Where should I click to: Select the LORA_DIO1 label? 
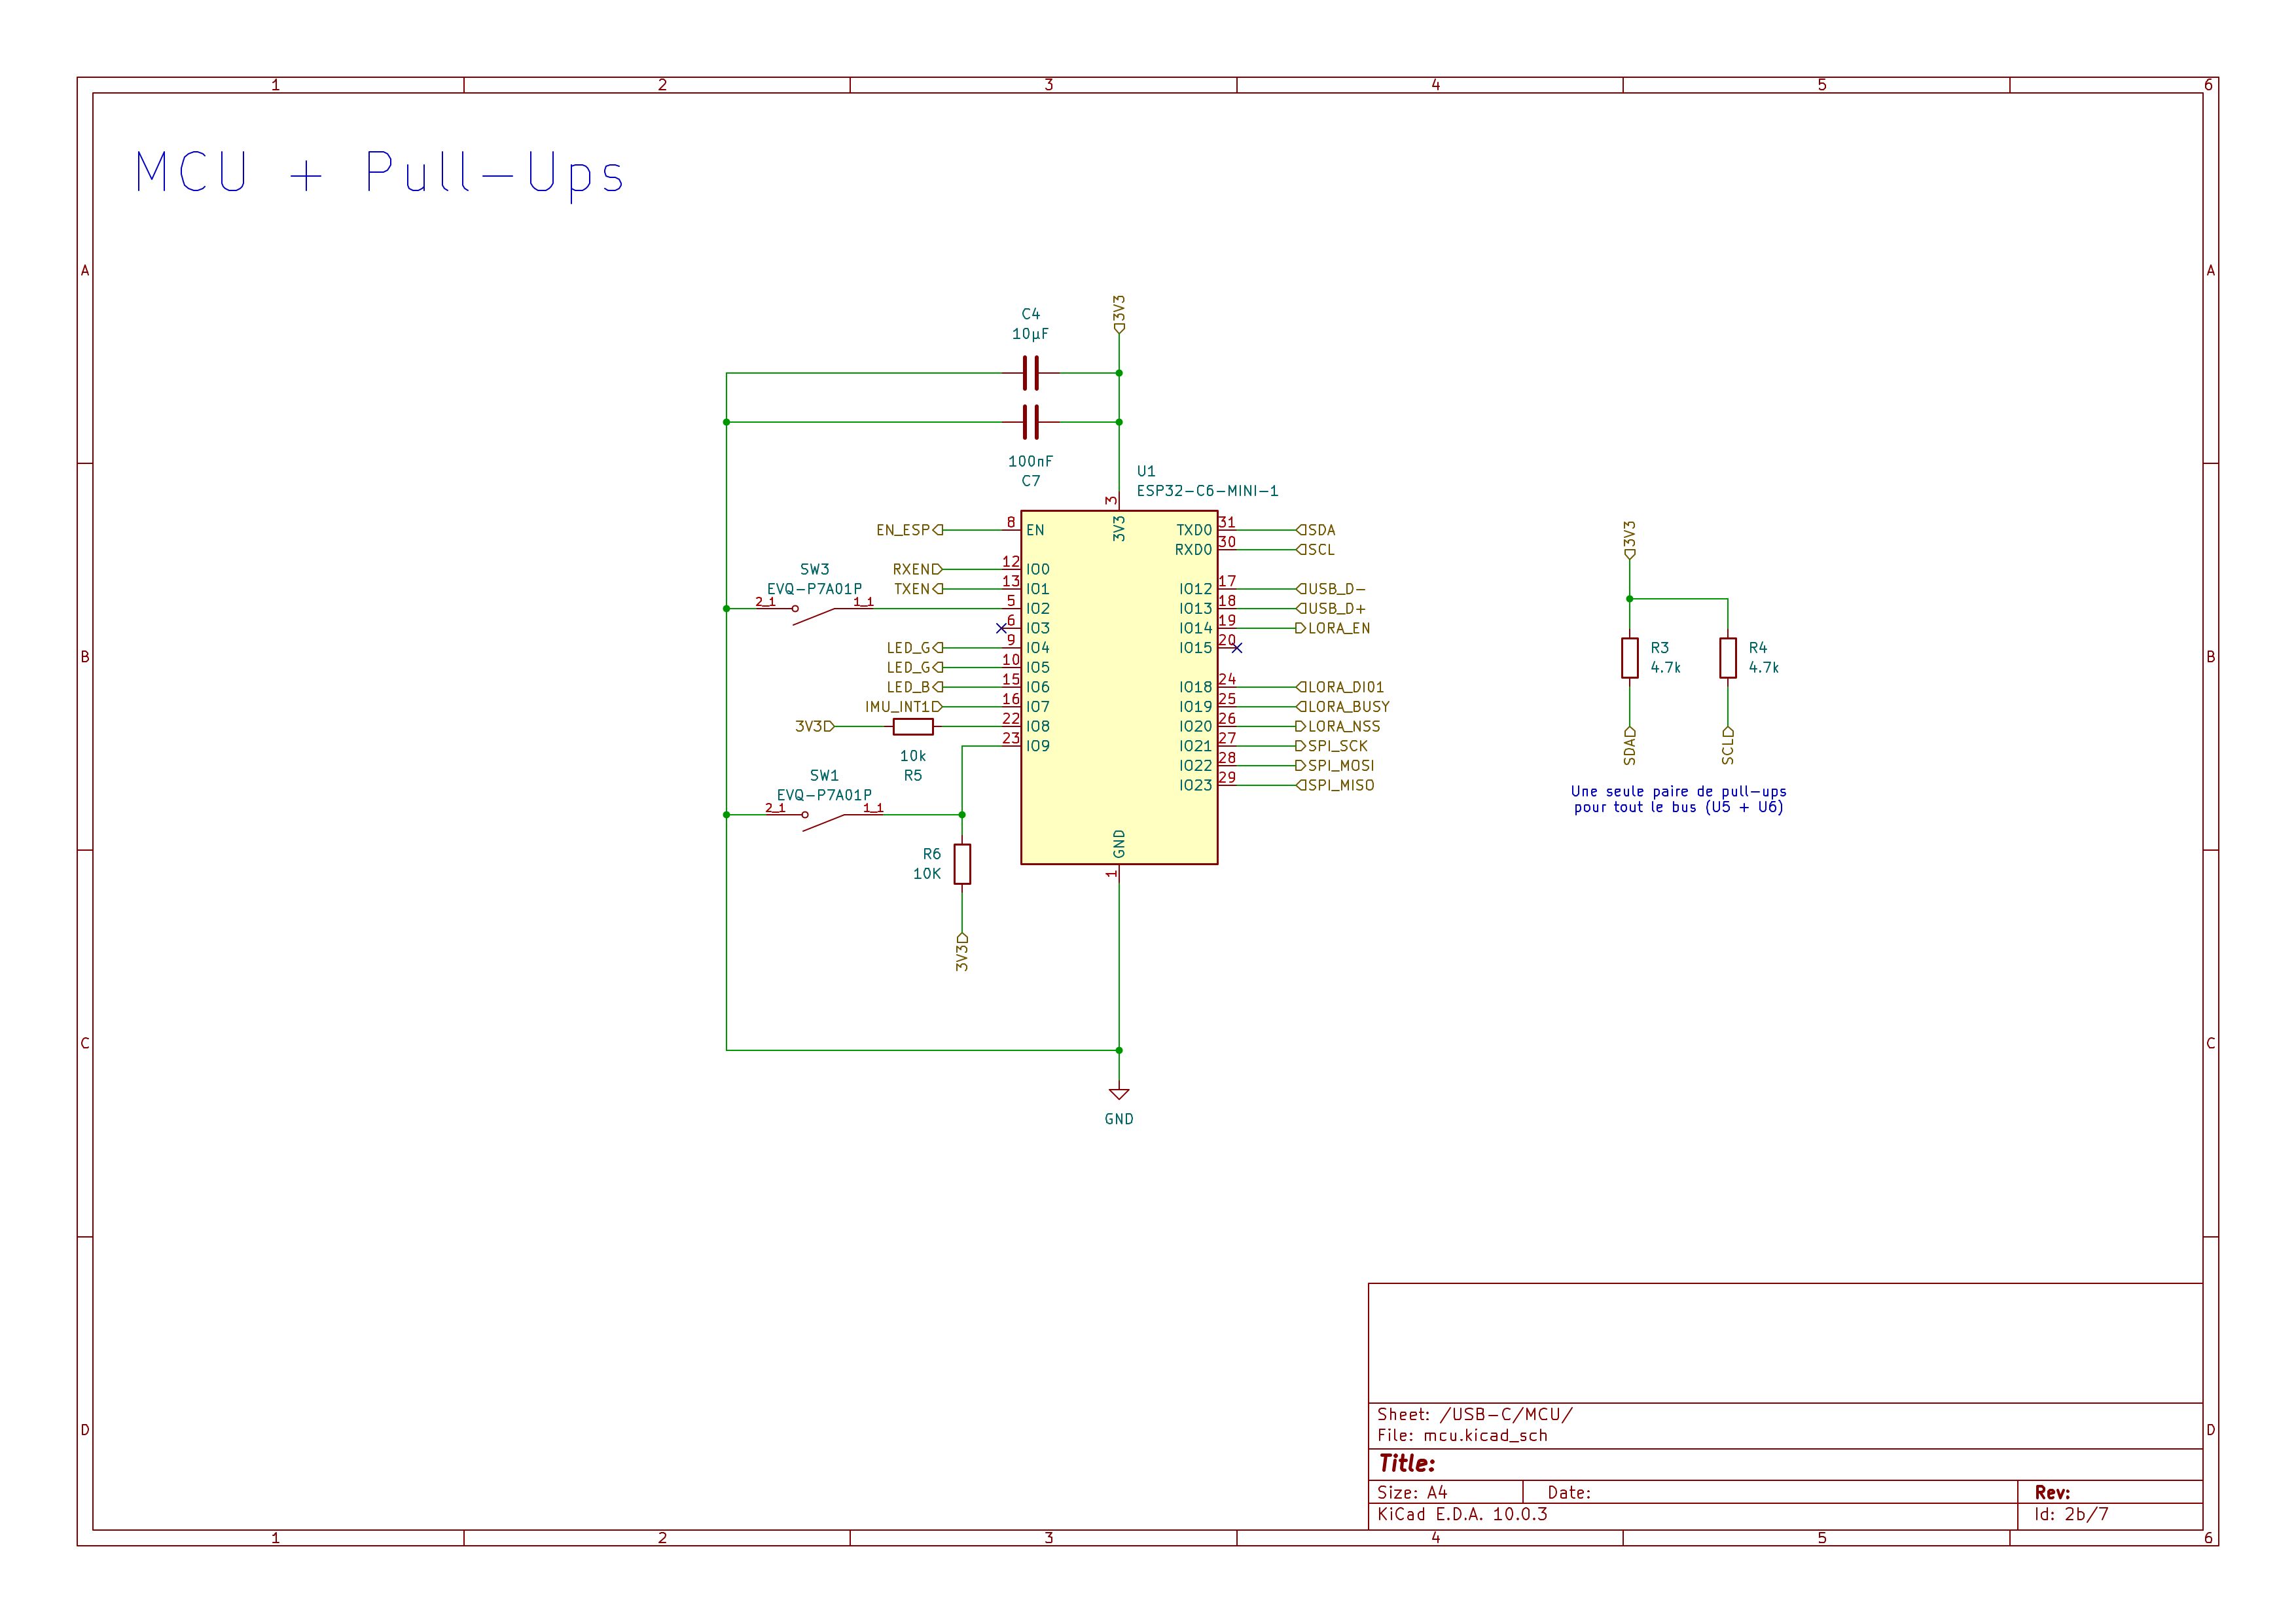1340,687
